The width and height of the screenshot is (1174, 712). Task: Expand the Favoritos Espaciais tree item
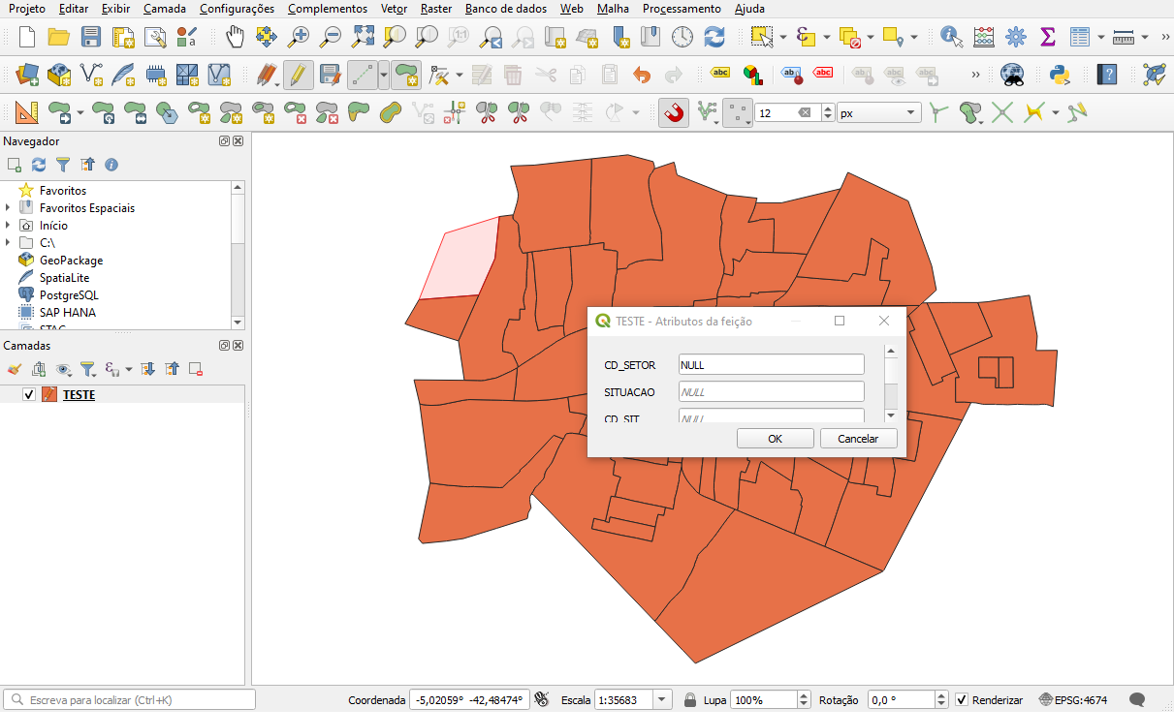pos(8,208)
